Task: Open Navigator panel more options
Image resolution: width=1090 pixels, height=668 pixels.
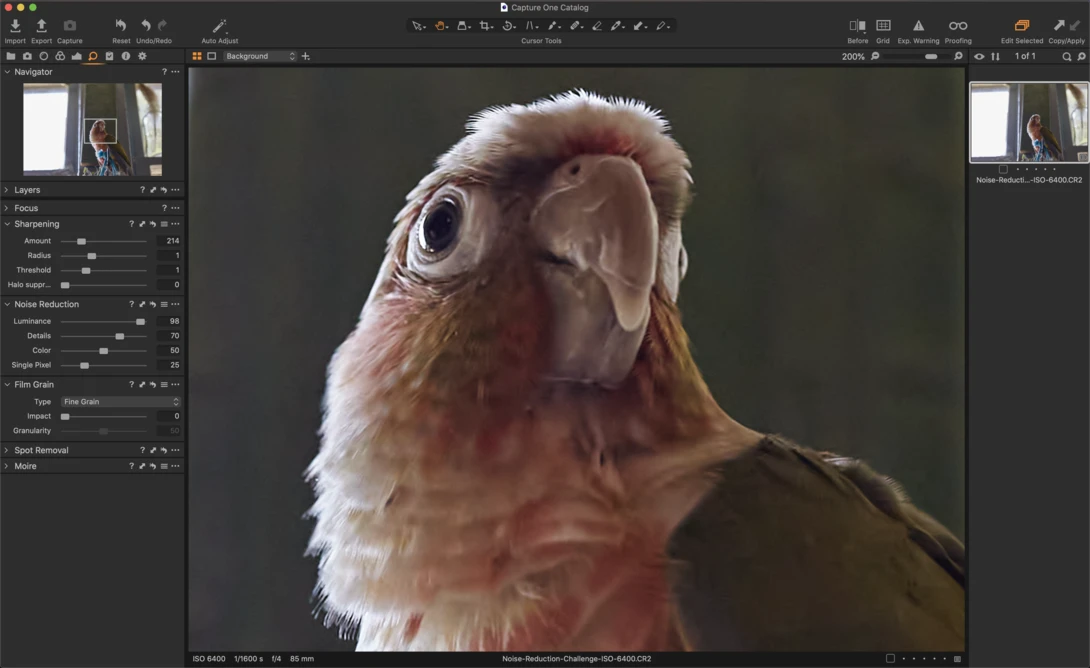Action: click(x=175, y=72)
